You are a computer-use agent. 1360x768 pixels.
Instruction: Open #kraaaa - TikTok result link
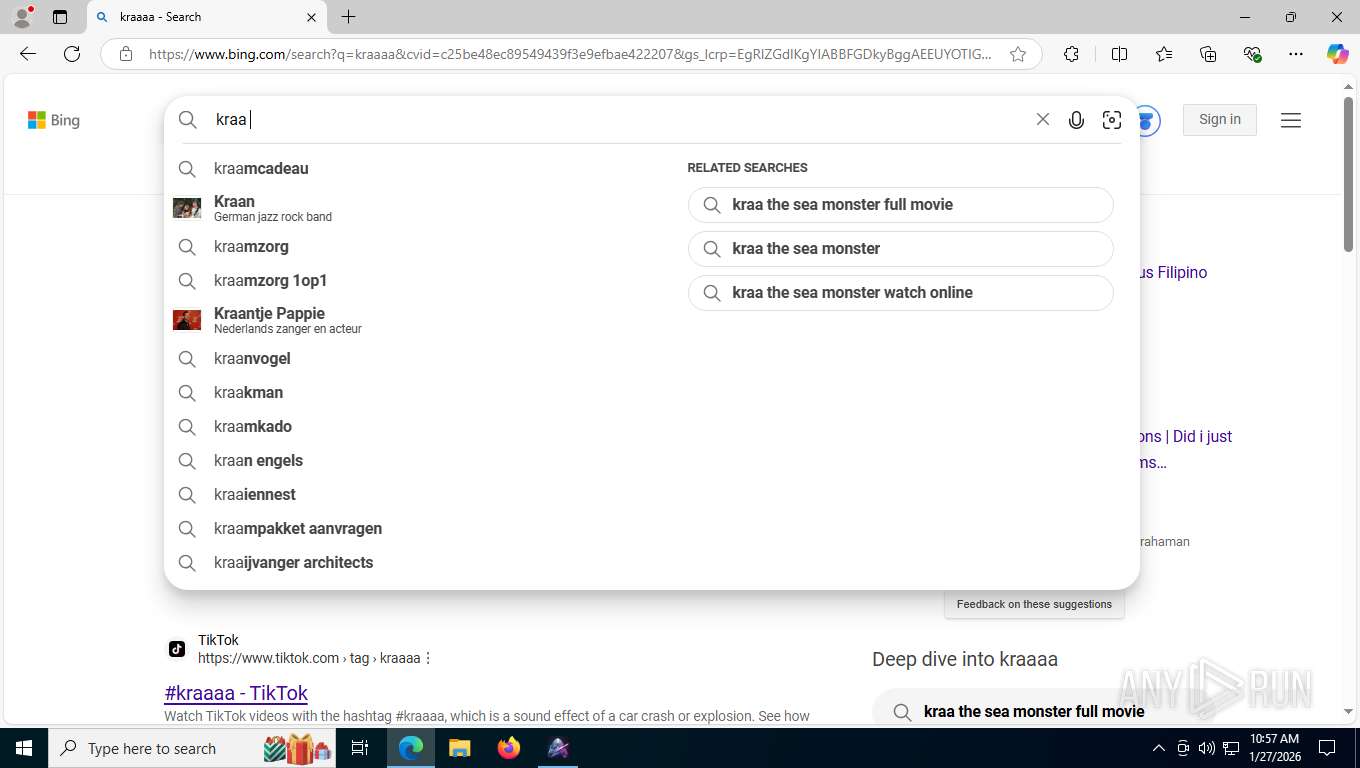coord(236,693)
